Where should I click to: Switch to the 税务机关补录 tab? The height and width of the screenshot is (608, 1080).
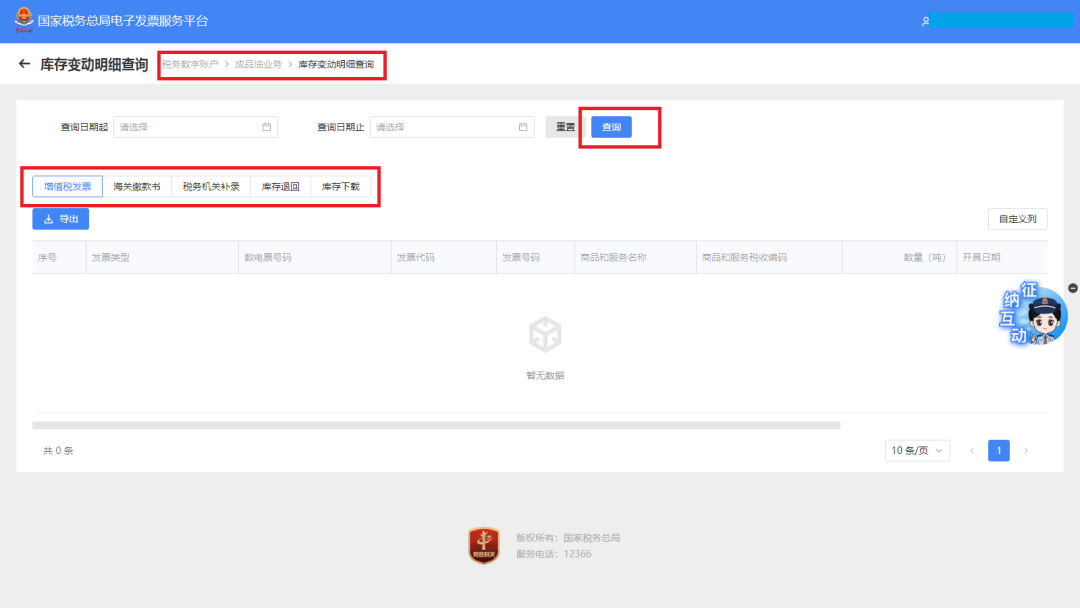pos(211,187)
